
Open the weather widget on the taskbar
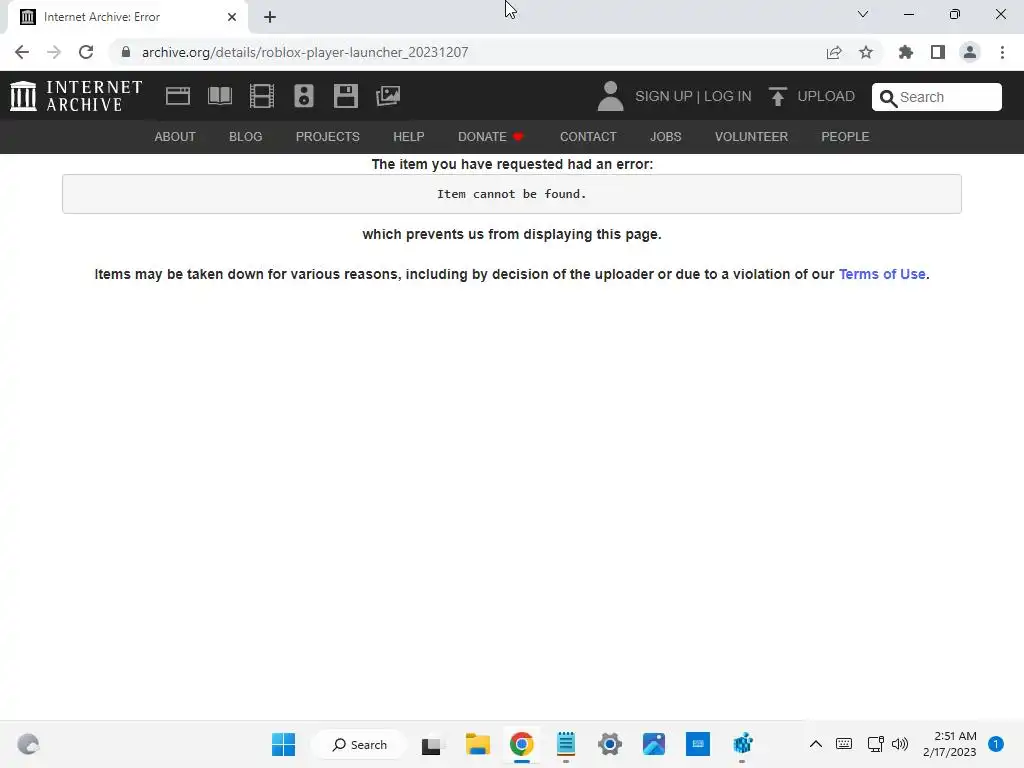tap(28, 744)
